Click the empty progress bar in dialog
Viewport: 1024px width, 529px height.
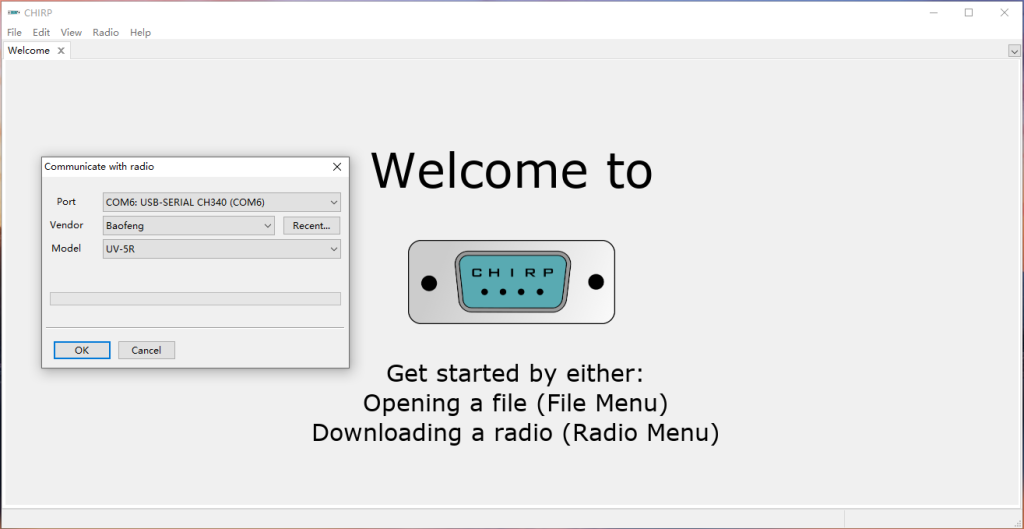tap(195, 298)
